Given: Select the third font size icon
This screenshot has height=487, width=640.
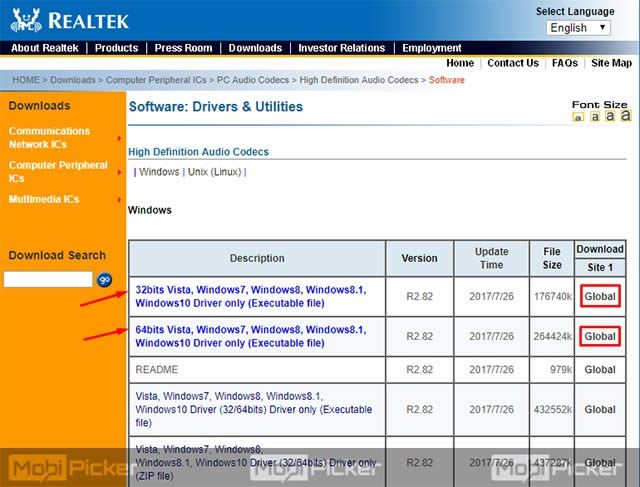Looking at the screenshot, I should point(610,116).
